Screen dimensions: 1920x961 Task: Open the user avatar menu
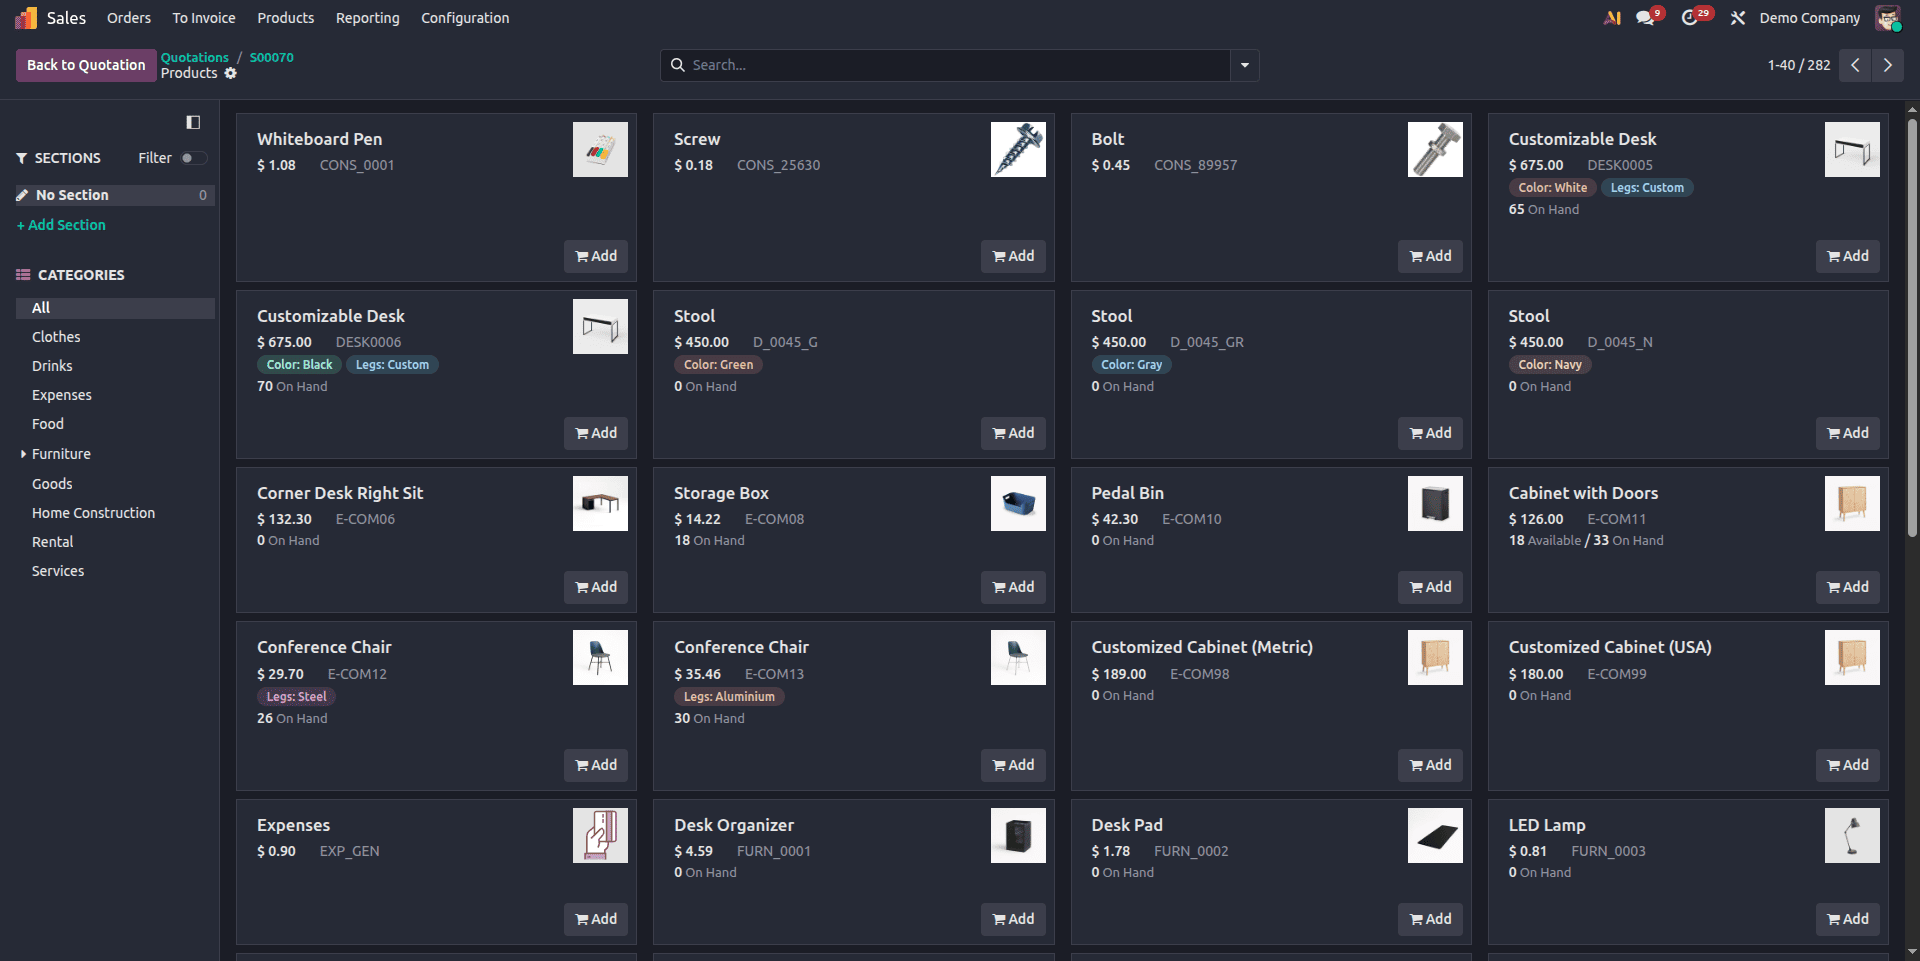(x=1888, y=17)
